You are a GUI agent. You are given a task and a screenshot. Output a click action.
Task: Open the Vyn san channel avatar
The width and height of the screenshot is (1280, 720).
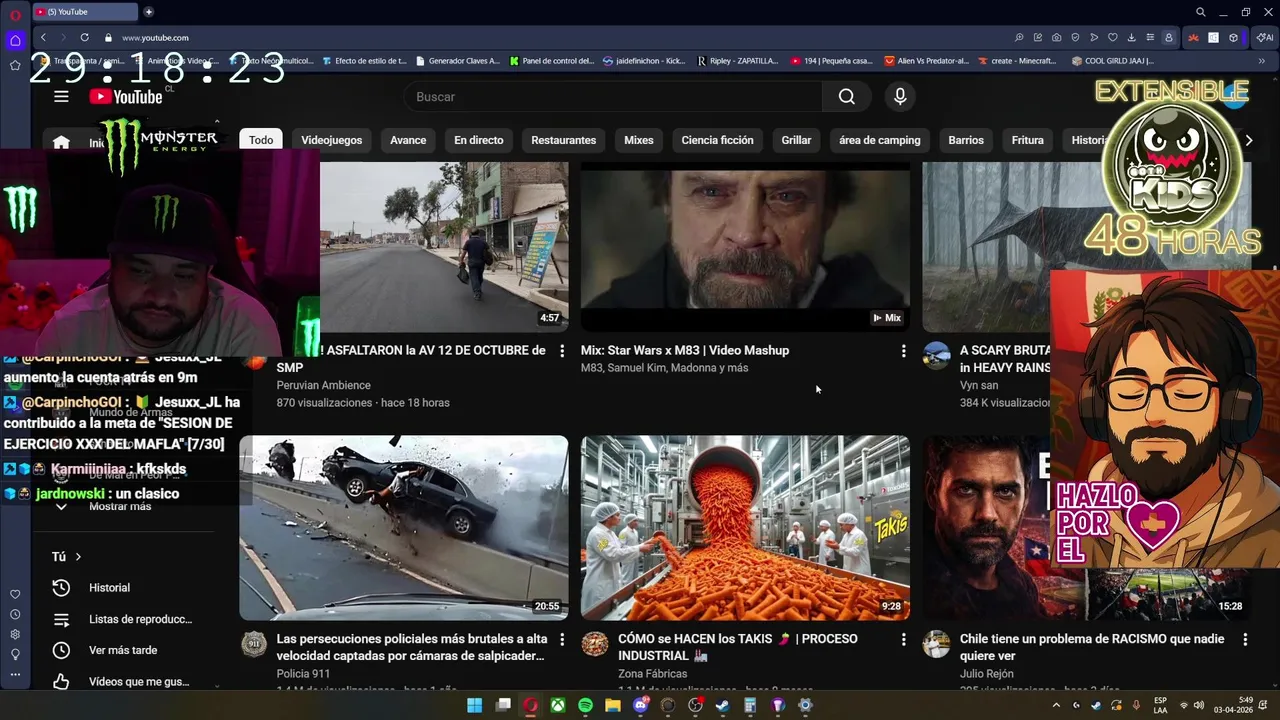coord(936,356)
